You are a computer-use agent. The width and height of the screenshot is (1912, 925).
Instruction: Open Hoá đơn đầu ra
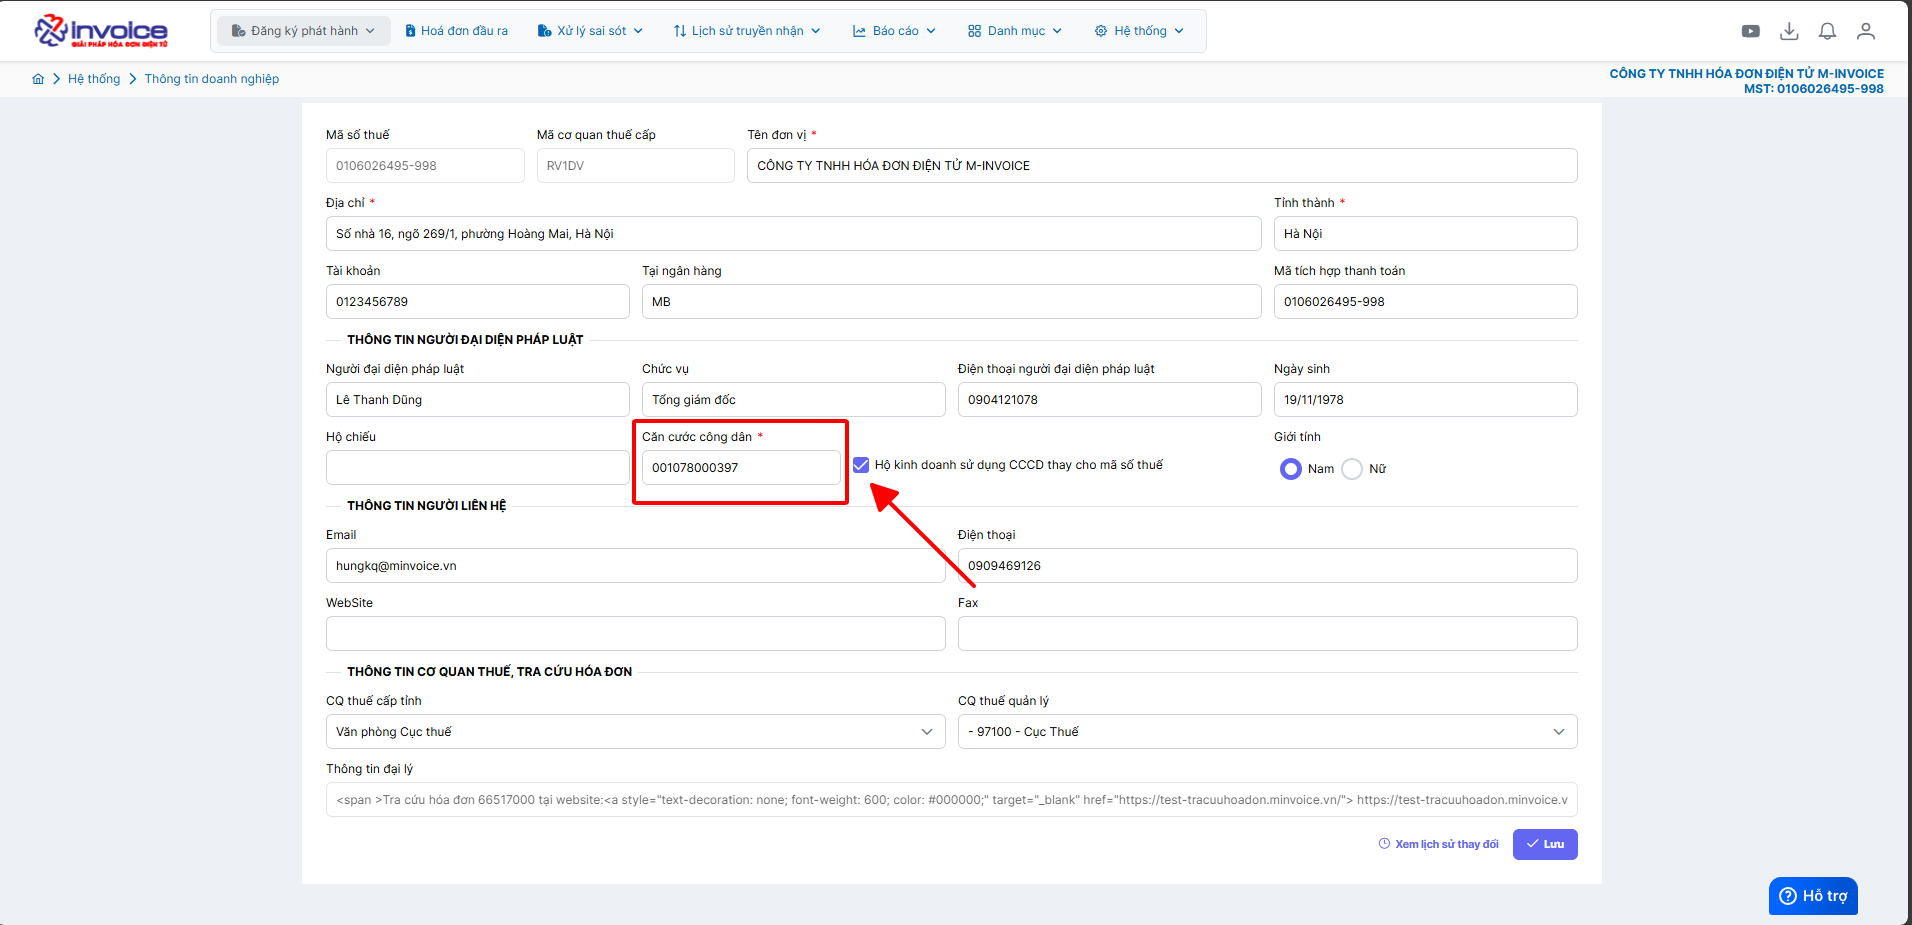pyautogui.click(x=456, y=31)
